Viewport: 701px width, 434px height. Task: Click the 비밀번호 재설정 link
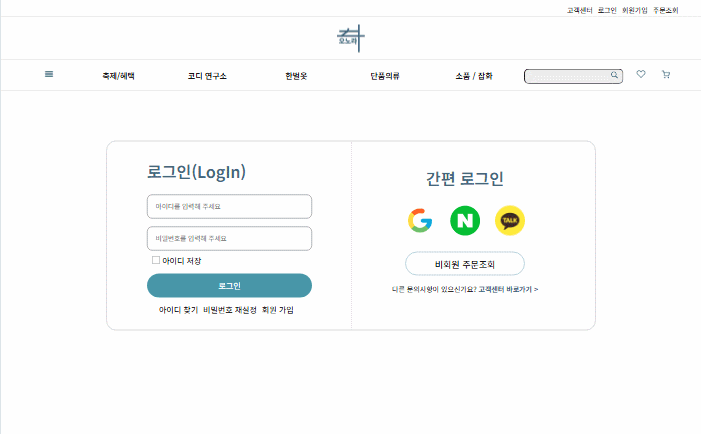pos(230,310)
